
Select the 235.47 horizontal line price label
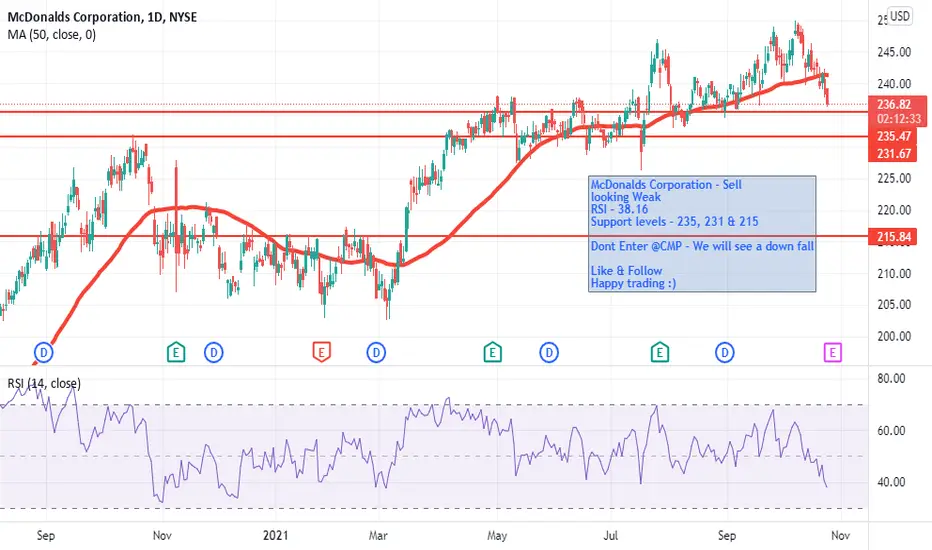click(894, 136)
